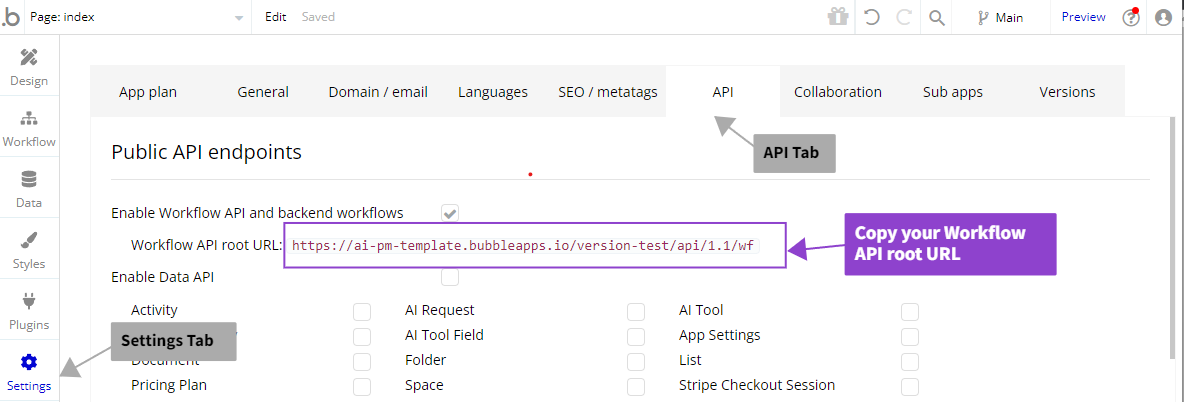Click the Preview link
Viewport: 1184px width, 402px height.
[x=1083, y=17]
